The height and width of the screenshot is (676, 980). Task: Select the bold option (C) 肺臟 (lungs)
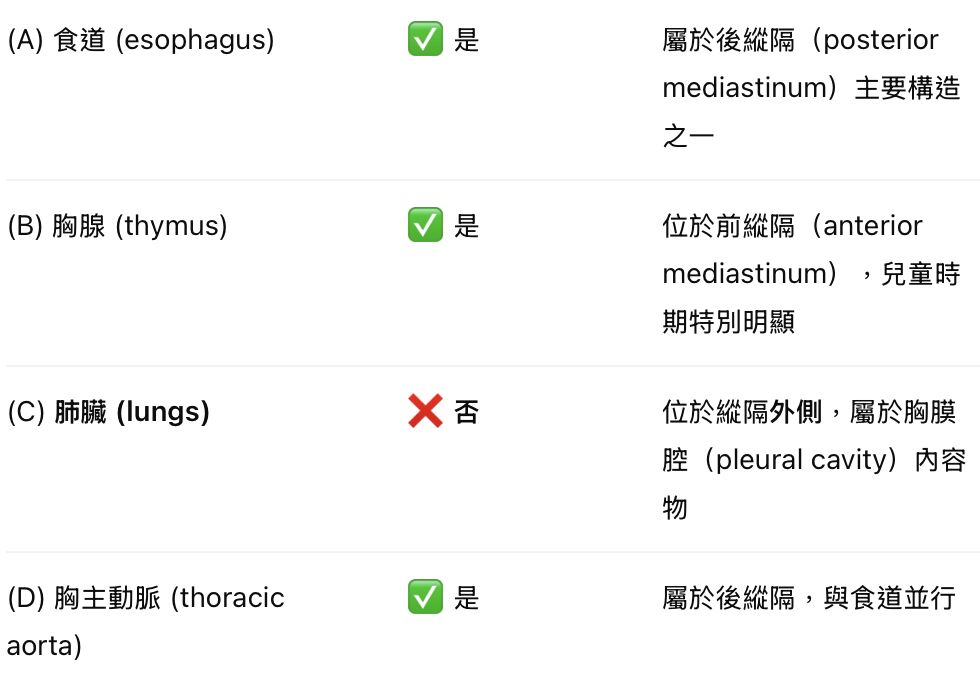click(x=109, y=412)
